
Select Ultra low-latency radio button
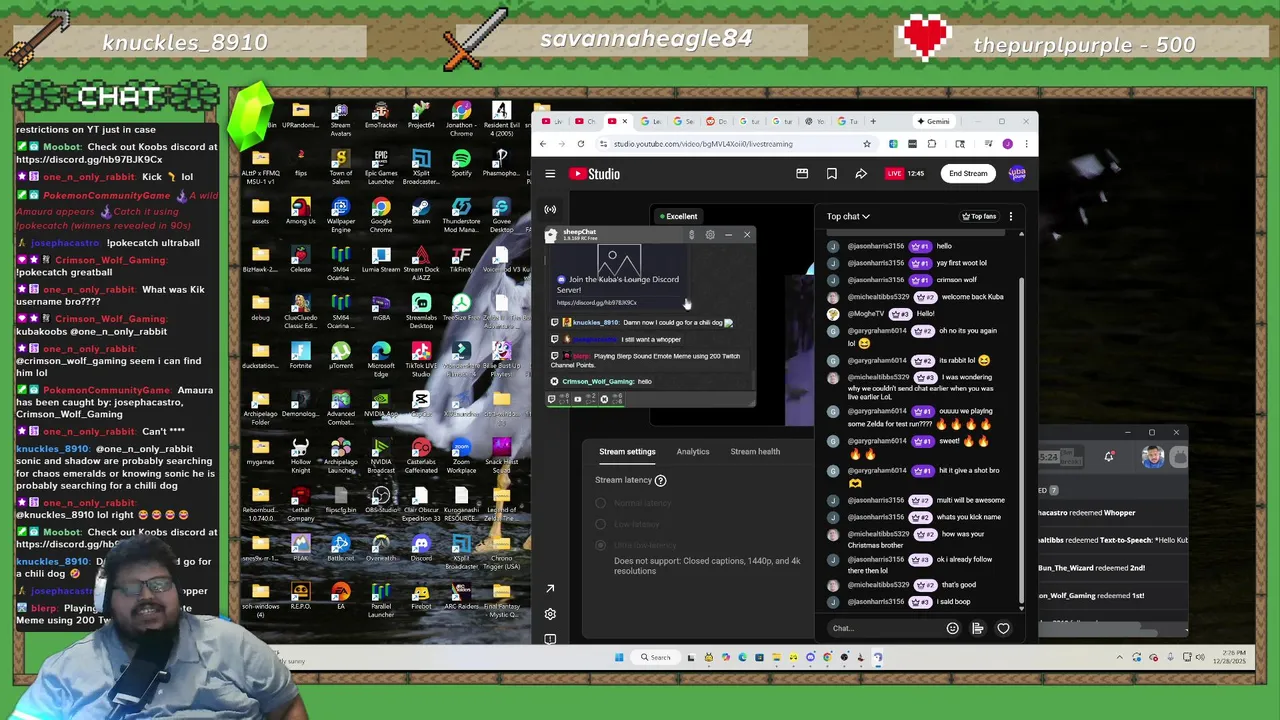[x=600, y=545]
